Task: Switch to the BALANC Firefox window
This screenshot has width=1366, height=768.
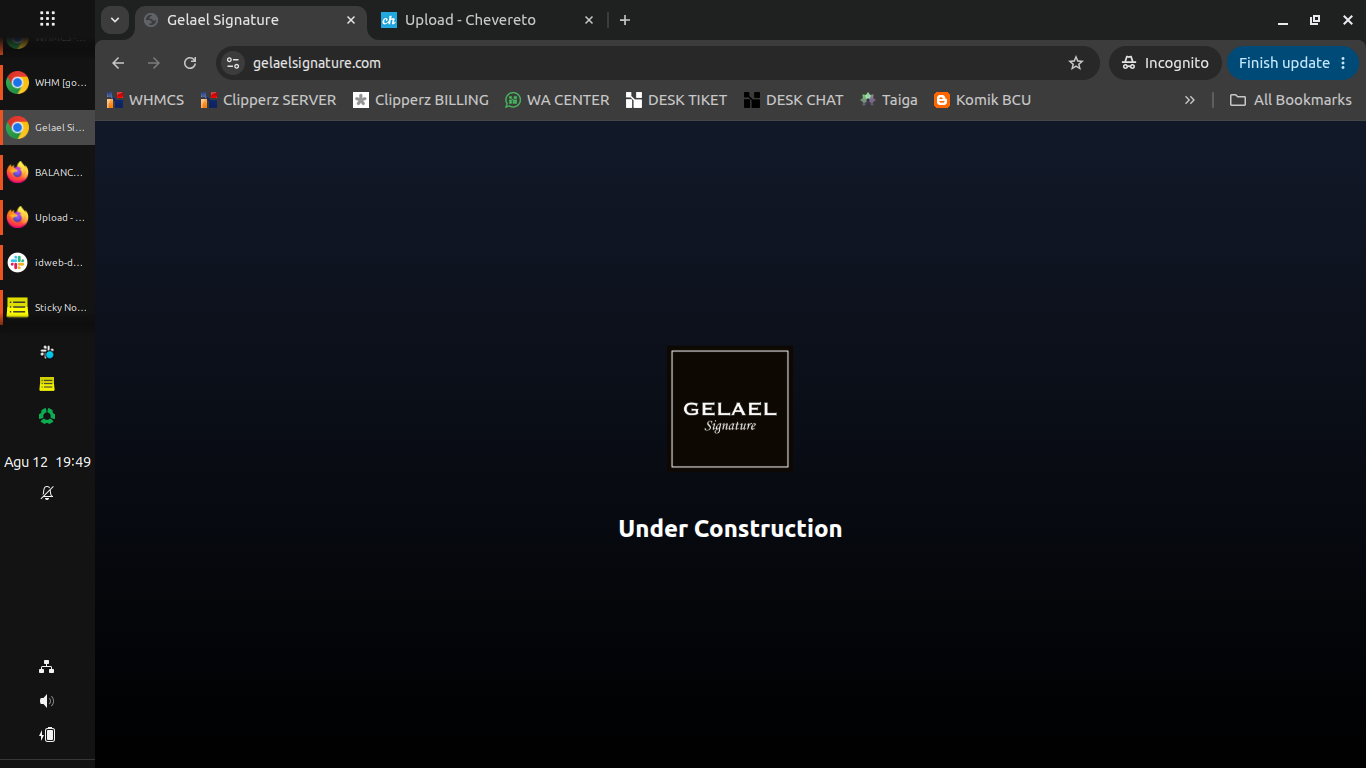Action: pyautogui.click(x=47, y=172)
